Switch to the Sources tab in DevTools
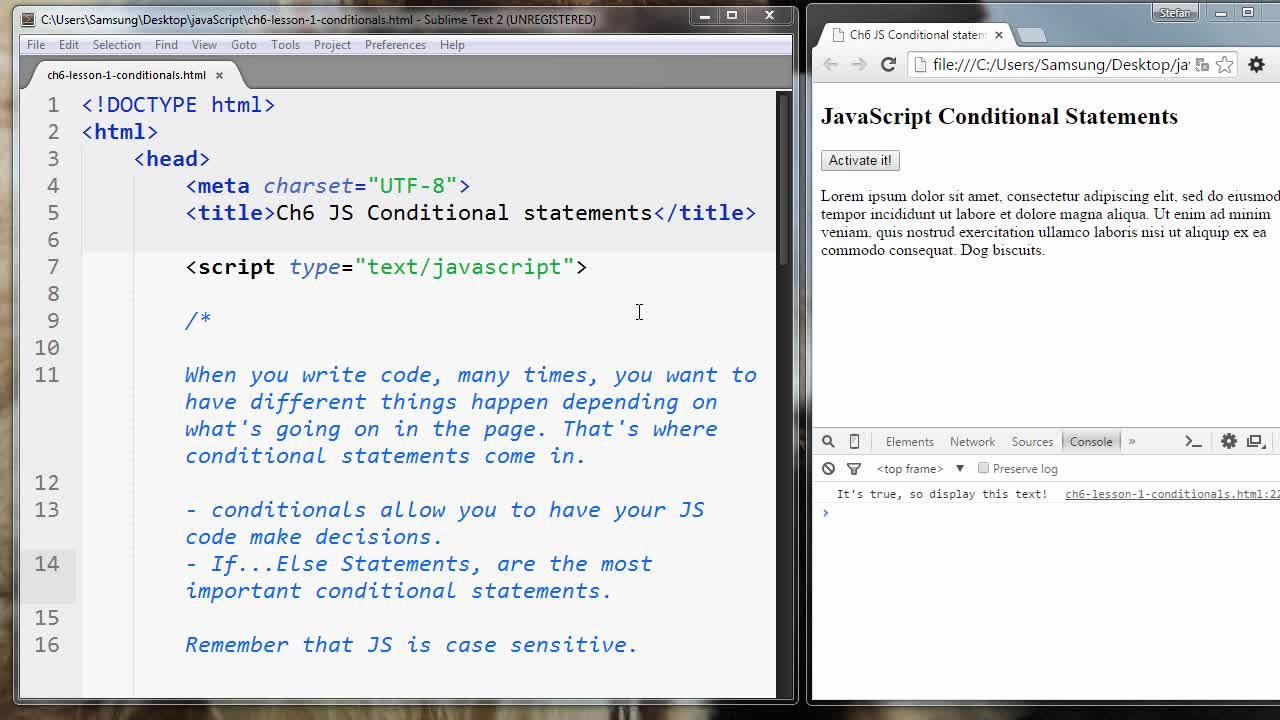 click(x=1032, y=442)
